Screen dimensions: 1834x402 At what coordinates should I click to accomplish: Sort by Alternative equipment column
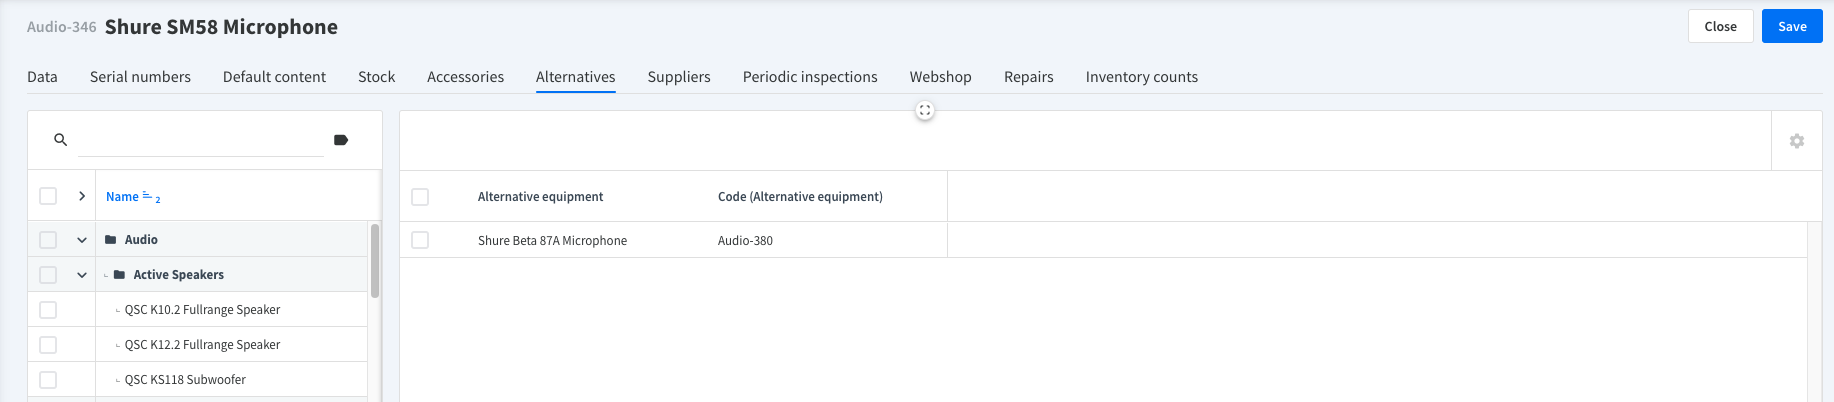[540, 197]
